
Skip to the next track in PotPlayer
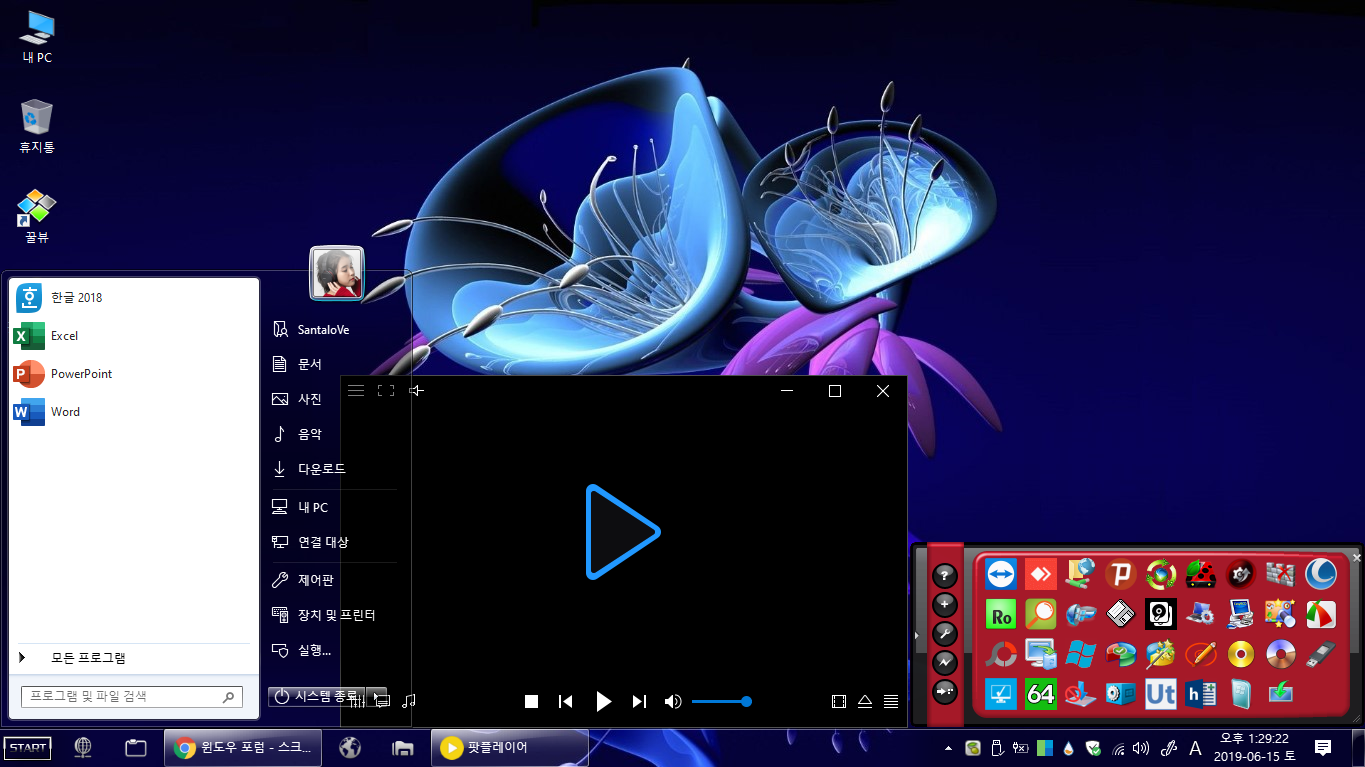[x=640, y=702]
